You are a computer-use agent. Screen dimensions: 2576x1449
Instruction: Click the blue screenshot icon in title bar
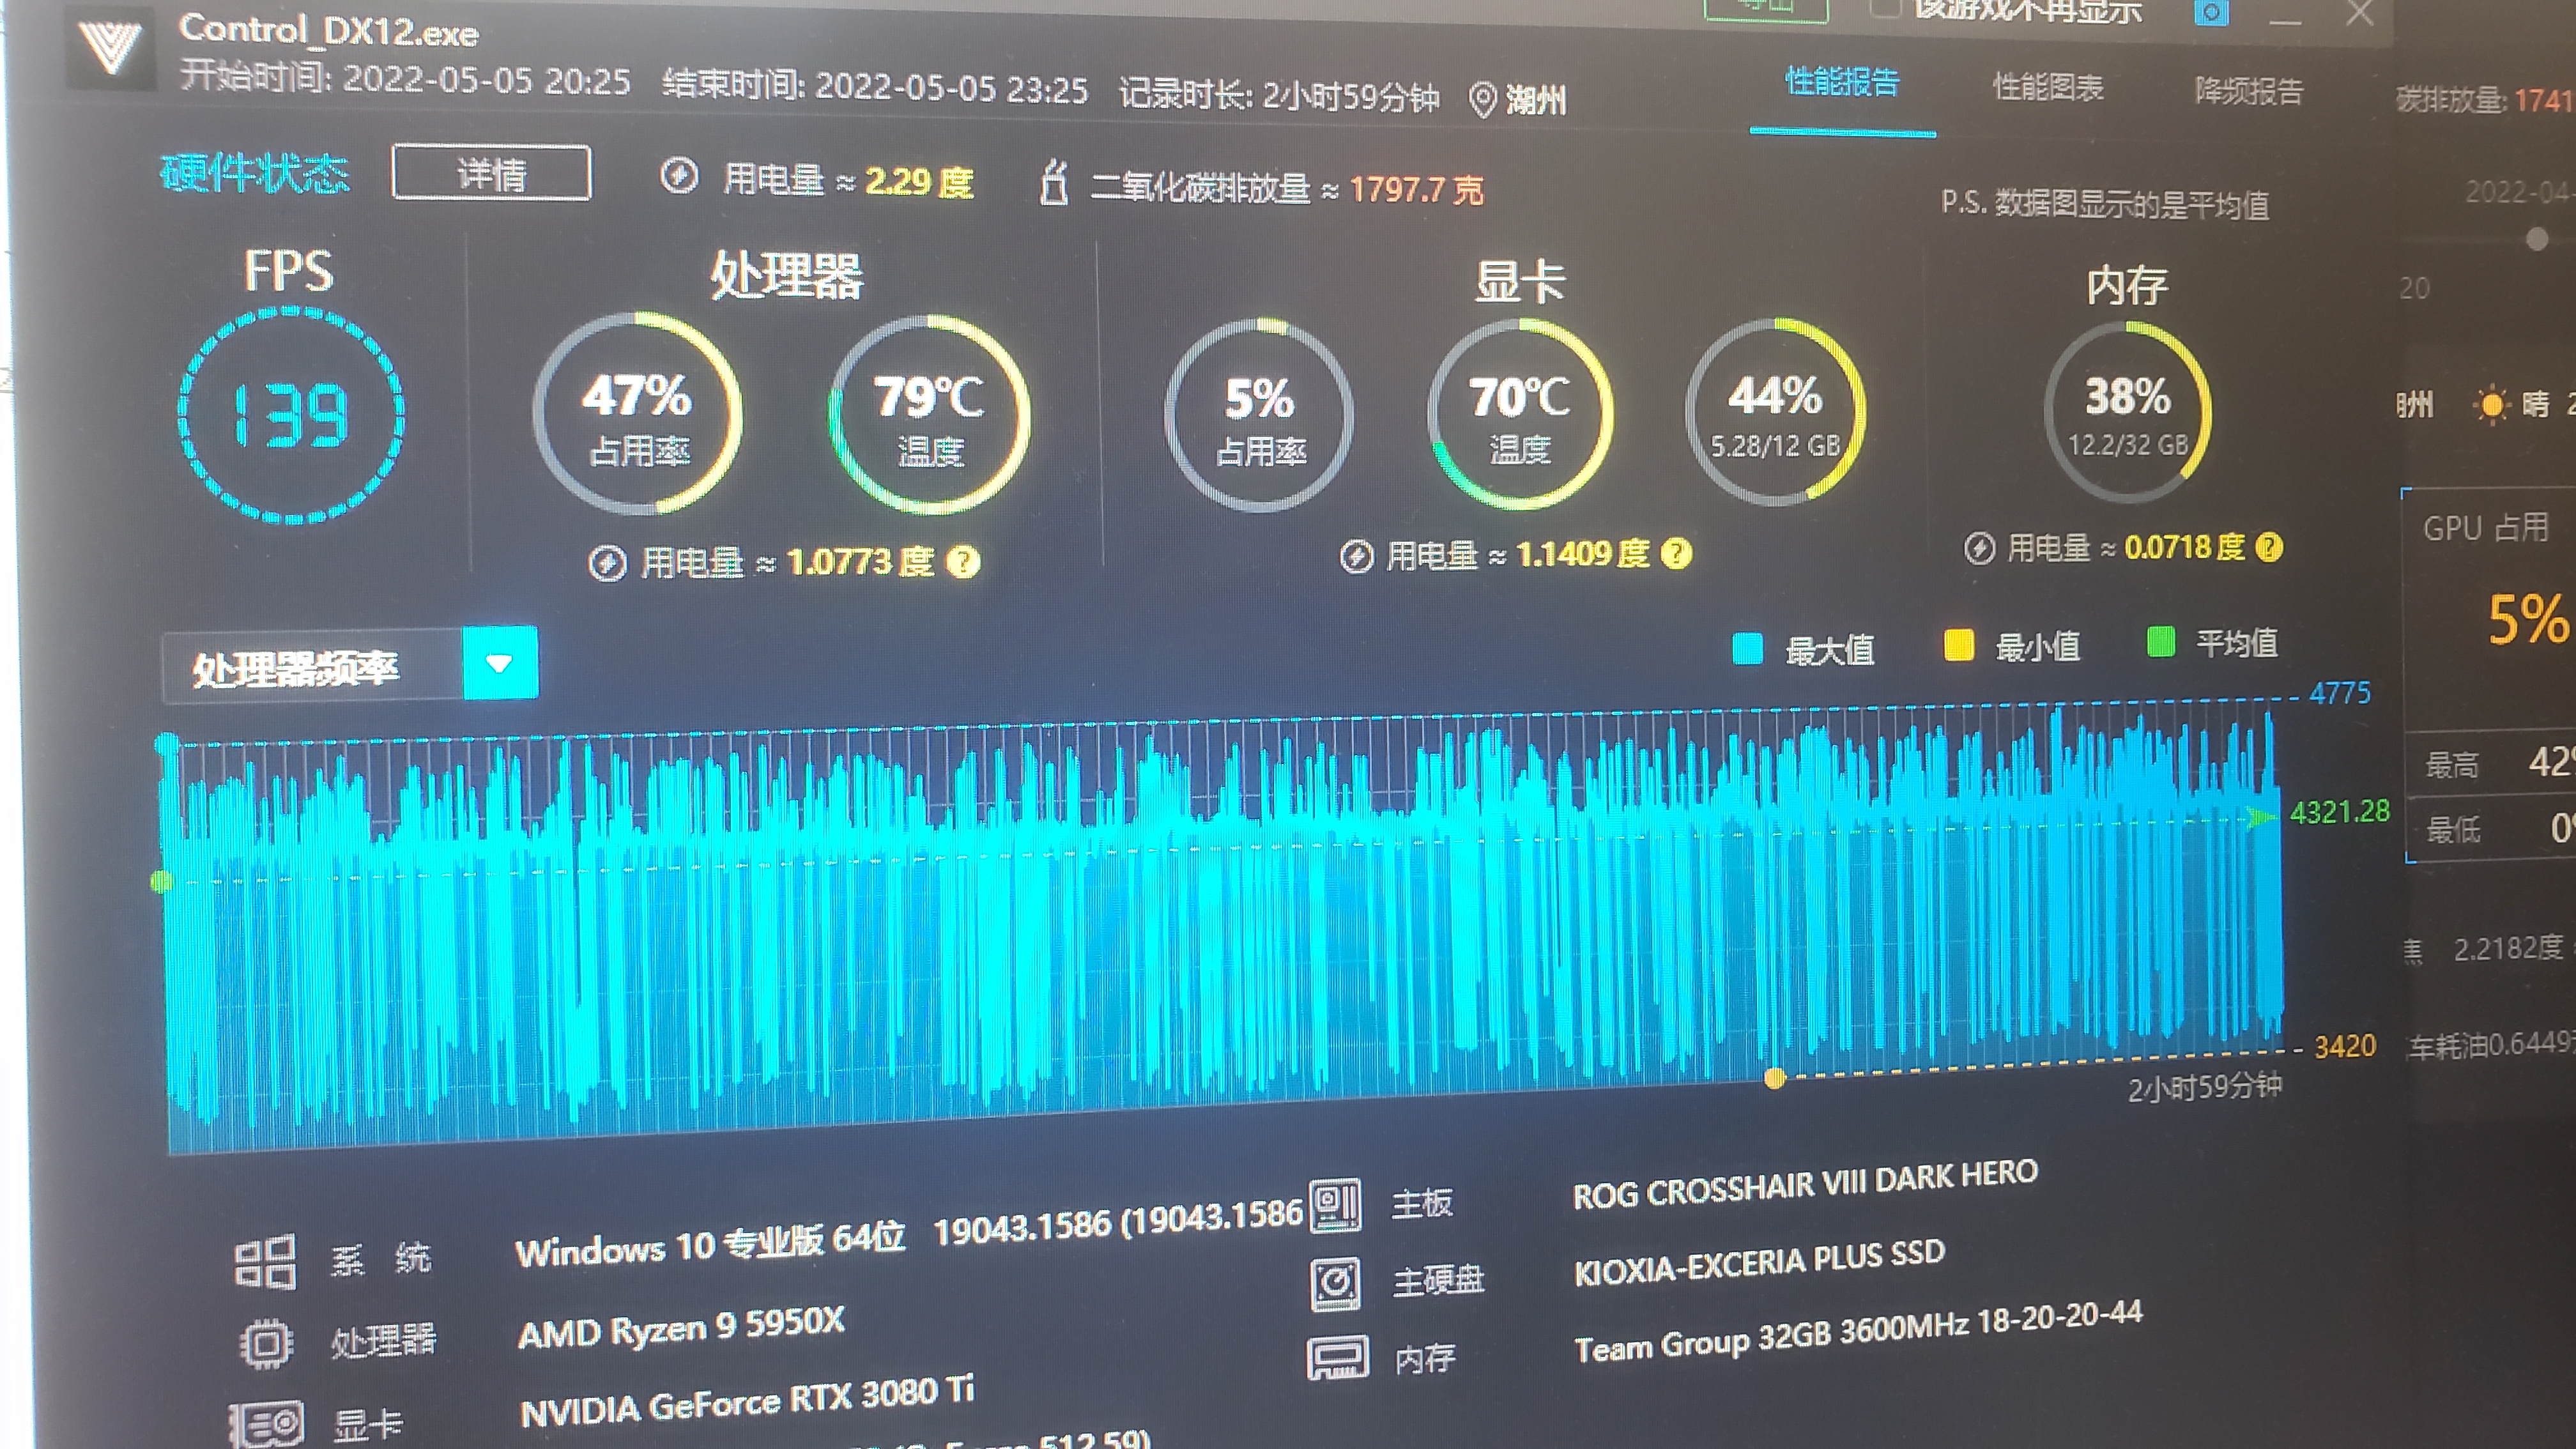2211,13
